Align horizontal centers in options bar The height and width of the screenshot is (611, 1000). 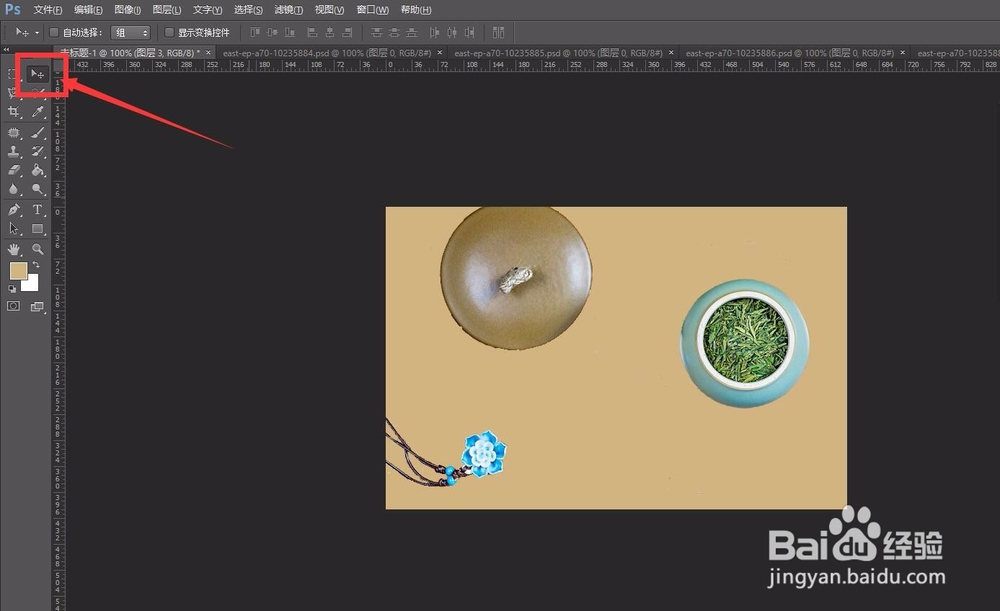(330, 33)
